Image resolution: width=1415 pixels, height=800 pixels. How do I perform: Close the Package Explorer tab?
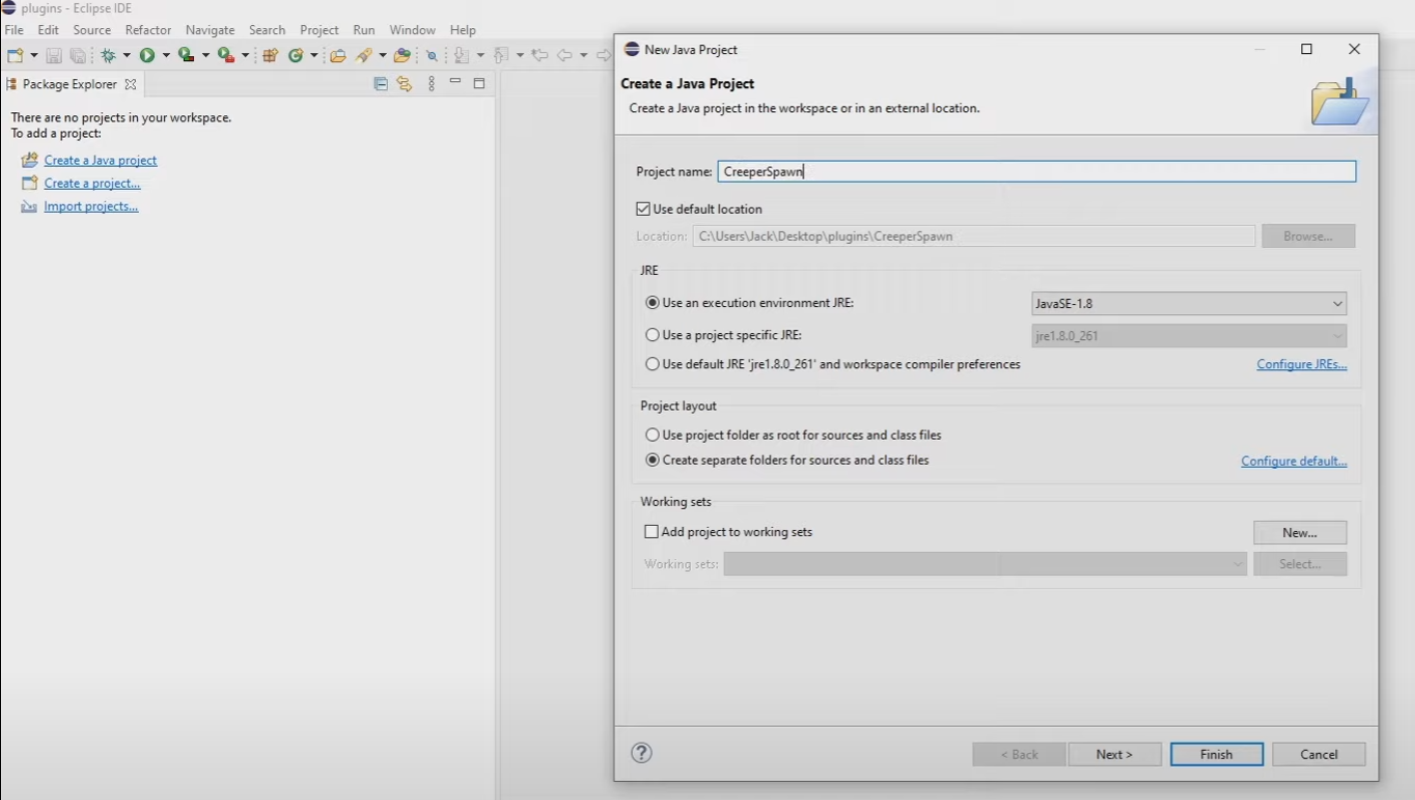pos(130,85)
